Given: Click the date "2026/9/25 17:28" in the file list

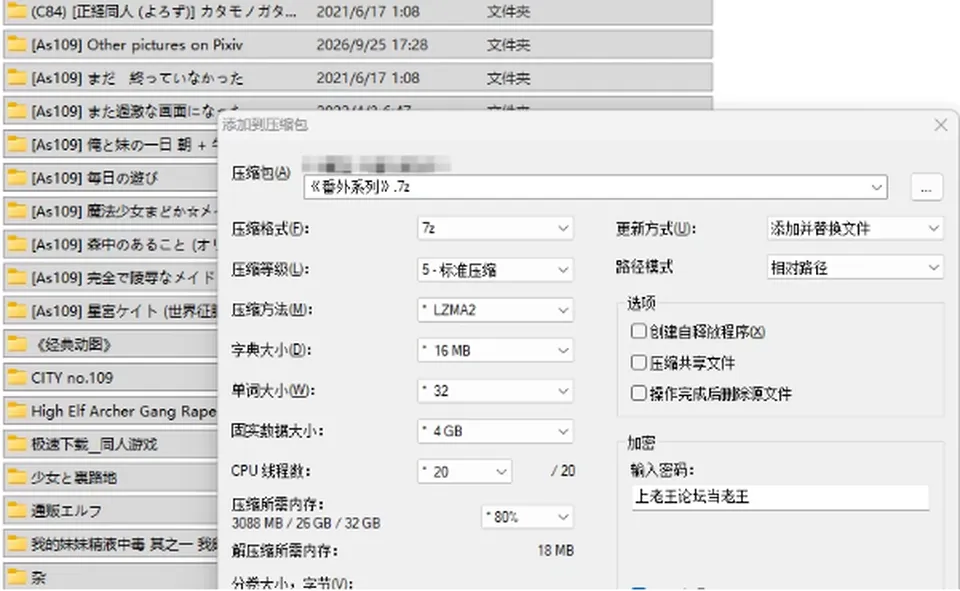Looking at the screenshot, I should pyautogui.click(x=372, y=45).
